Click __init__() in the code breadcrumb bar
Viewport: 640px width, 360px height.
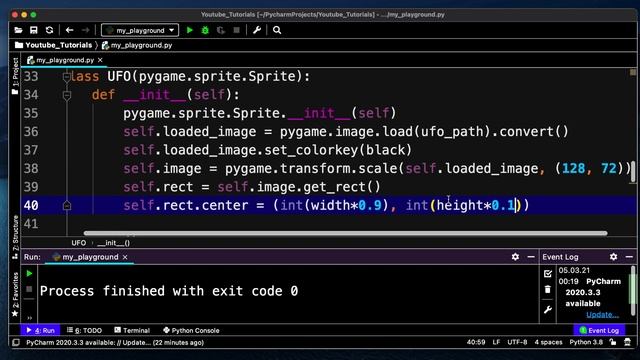tap(113, 243)
